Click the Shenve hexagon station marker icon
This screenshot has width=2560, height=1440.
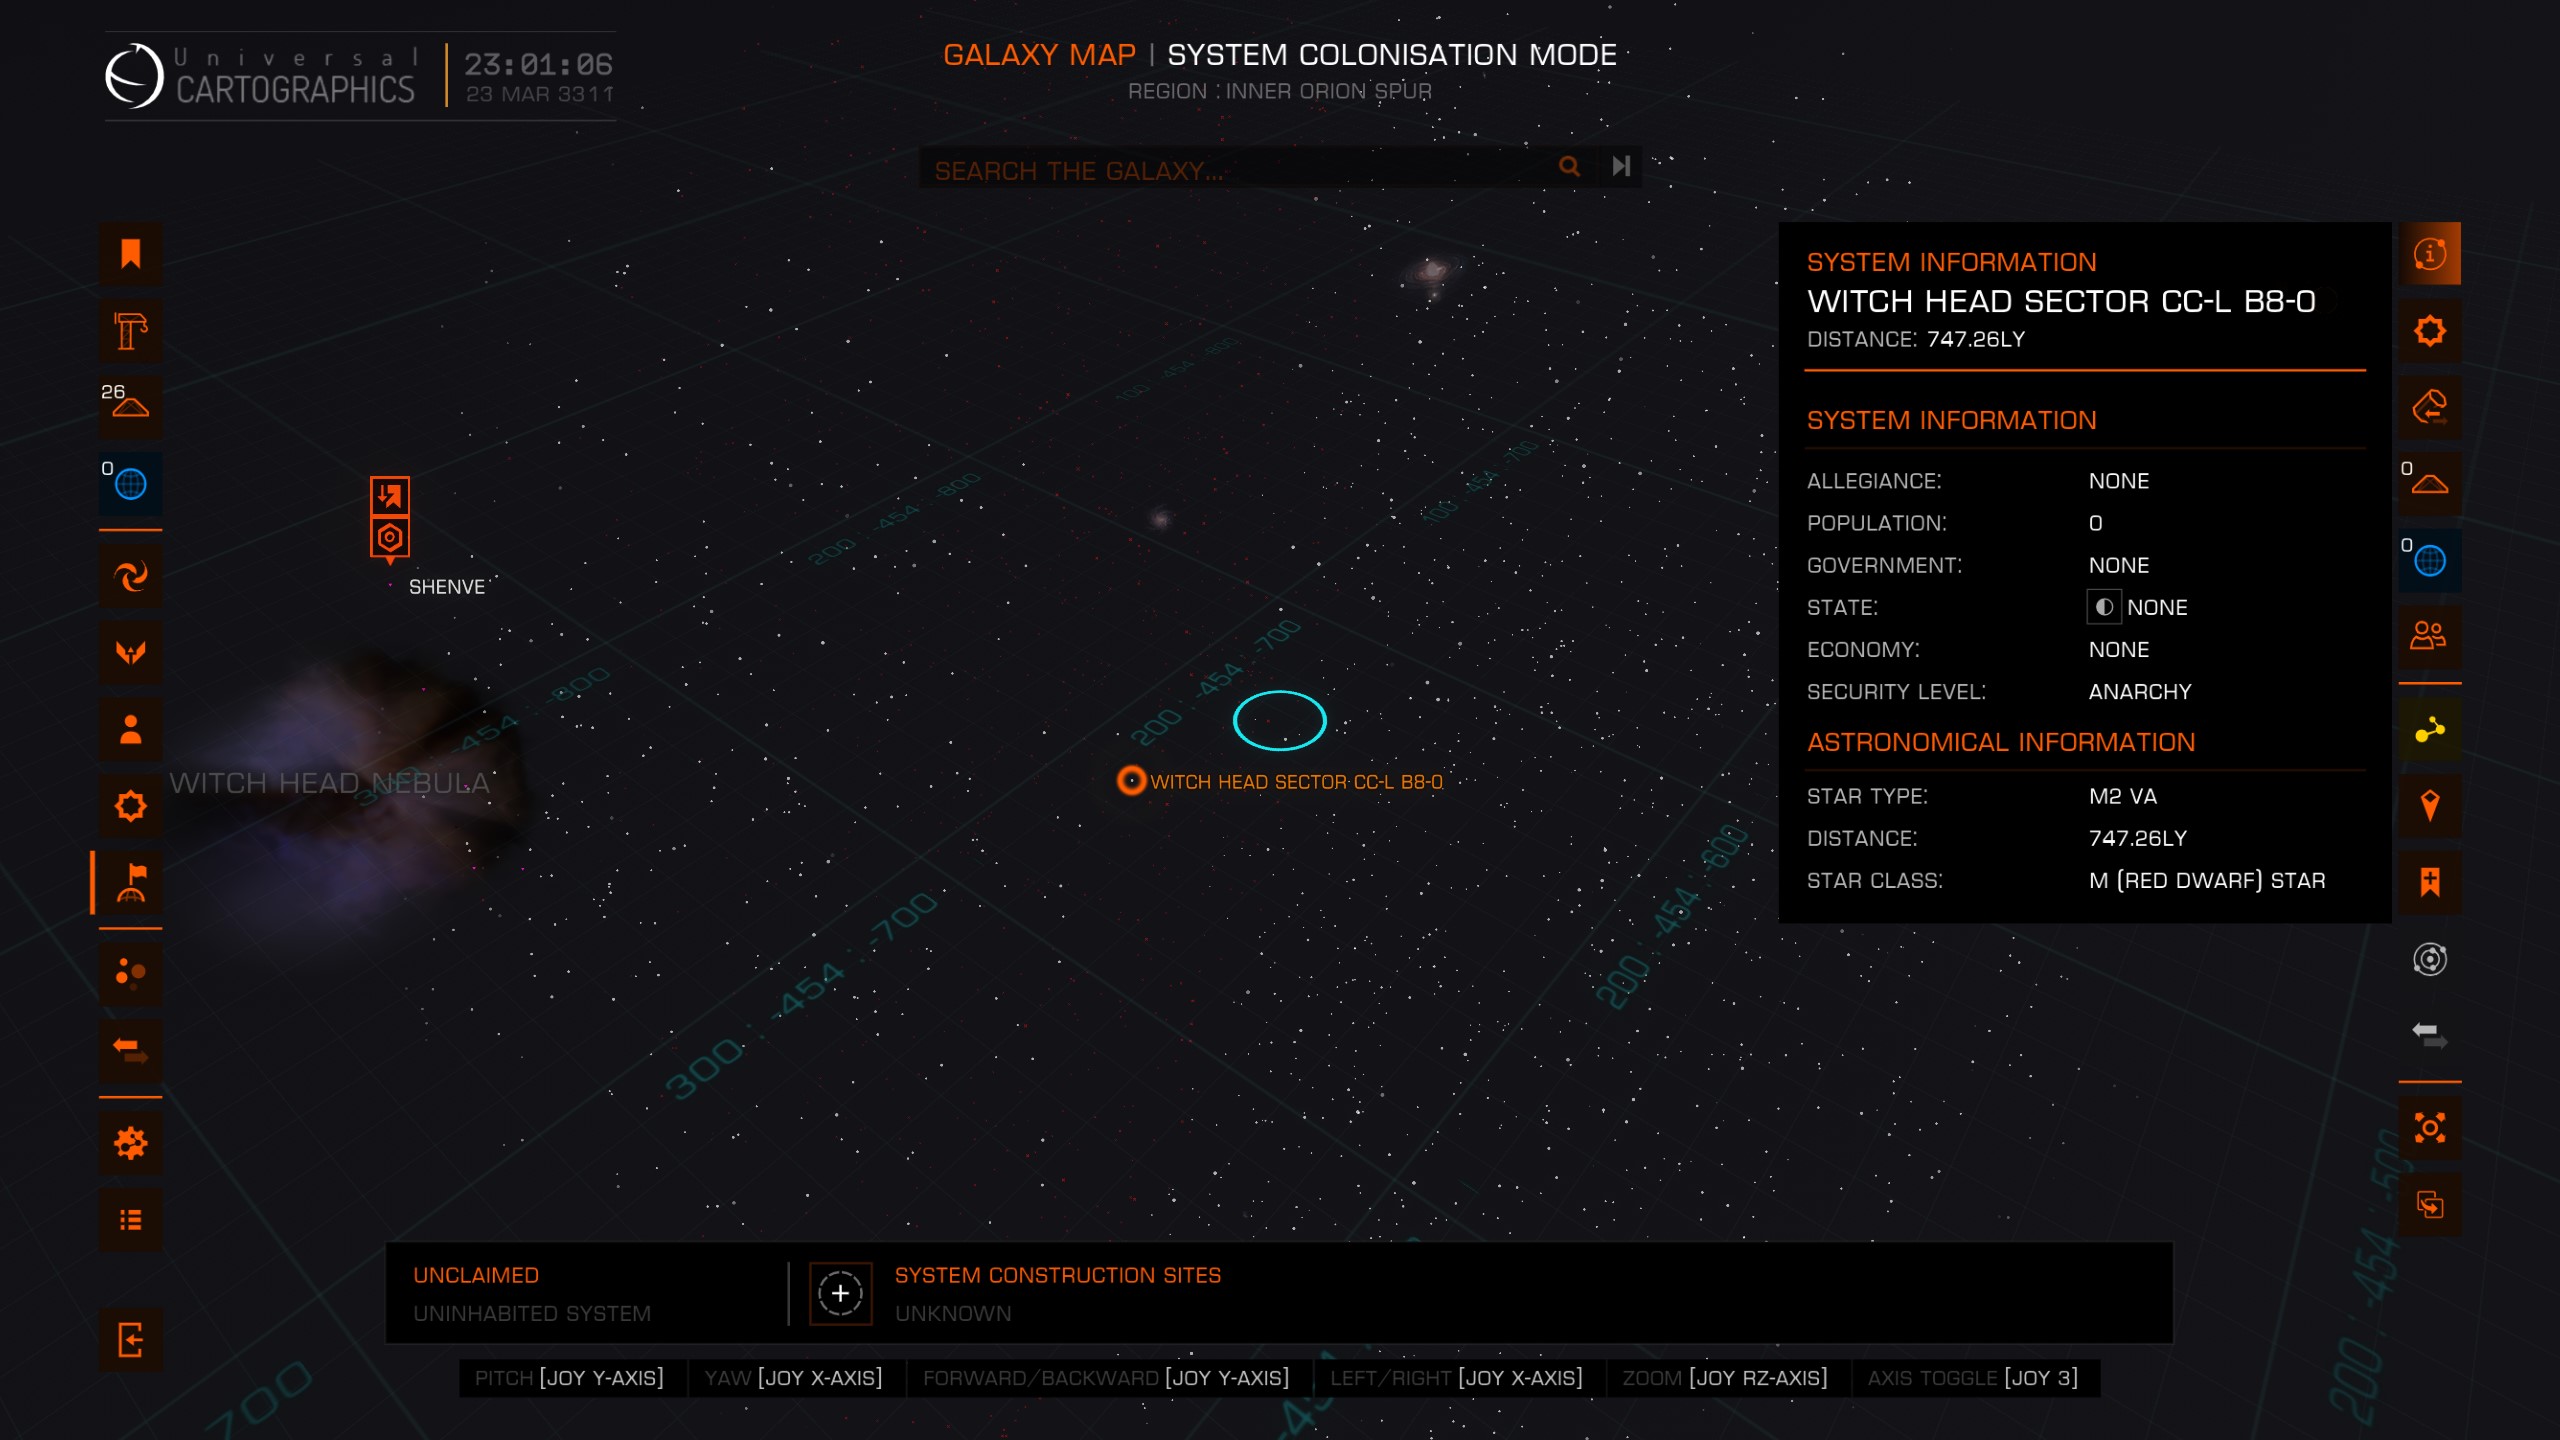(390, 538)
